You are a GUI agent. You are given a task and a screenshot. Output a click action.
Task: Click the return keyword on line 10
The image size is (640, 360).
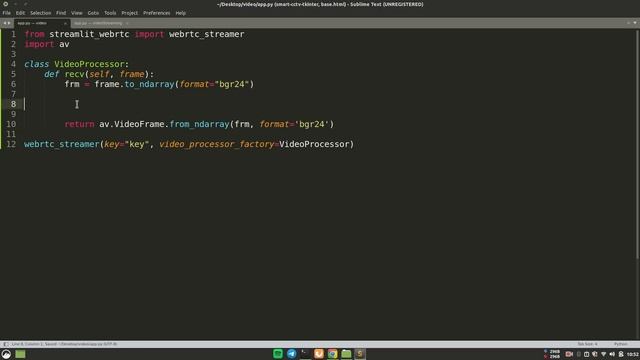click(x=79, y=124)
